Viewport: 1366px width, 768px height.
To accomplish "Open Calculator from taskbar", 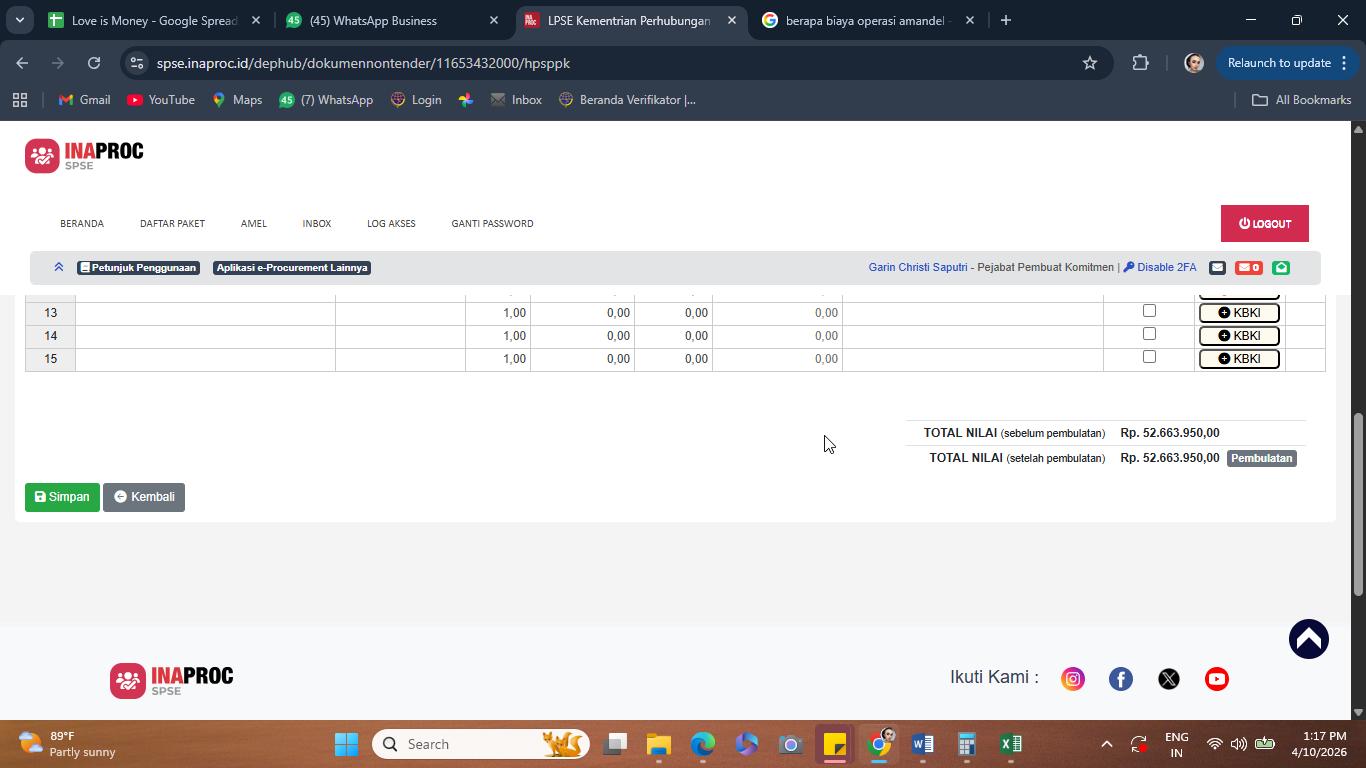I will pos(967,744).
